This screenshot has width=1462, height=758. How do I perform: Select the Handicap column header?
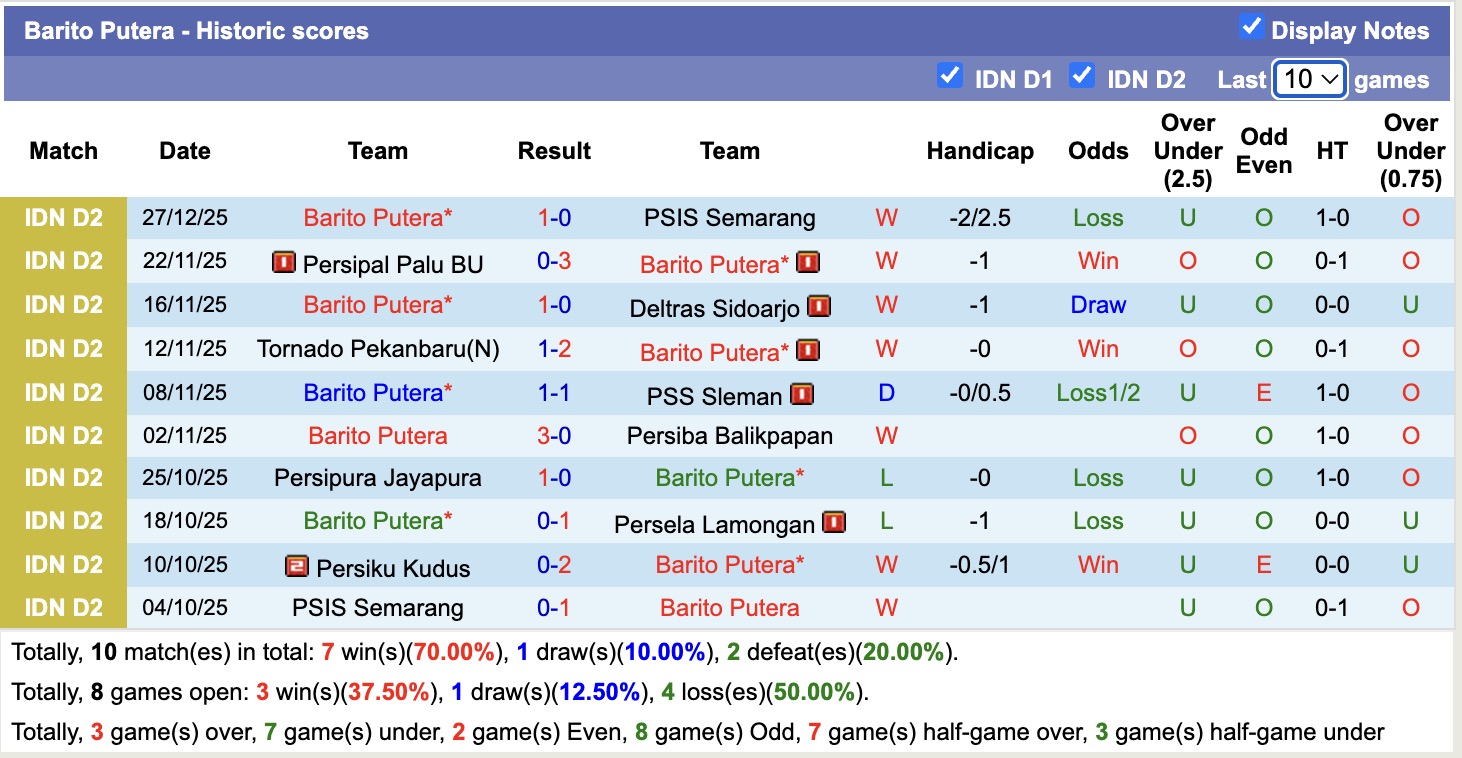pyautogui.click(x=980, y=151)
